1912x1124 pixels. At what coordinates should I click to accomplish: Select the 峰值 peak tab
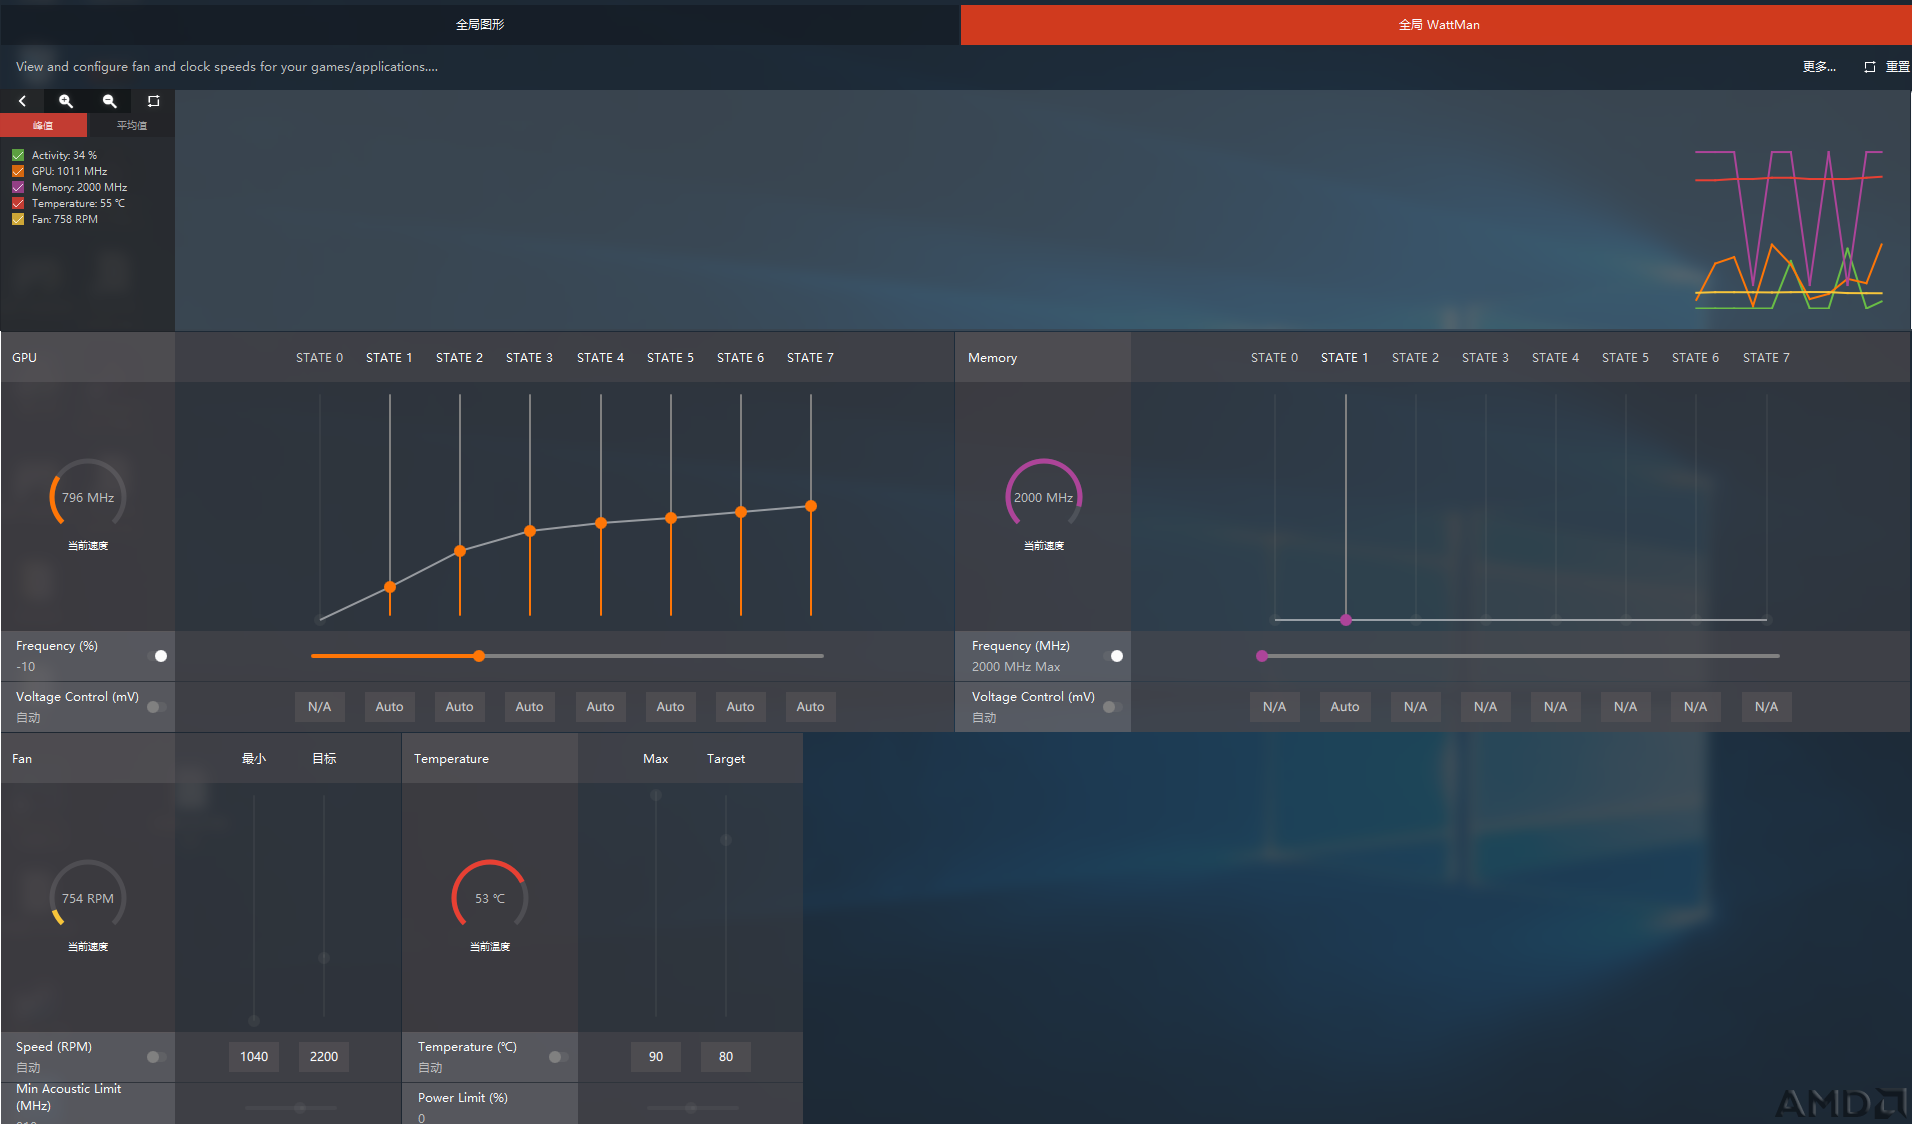click(x=43, y=125)
